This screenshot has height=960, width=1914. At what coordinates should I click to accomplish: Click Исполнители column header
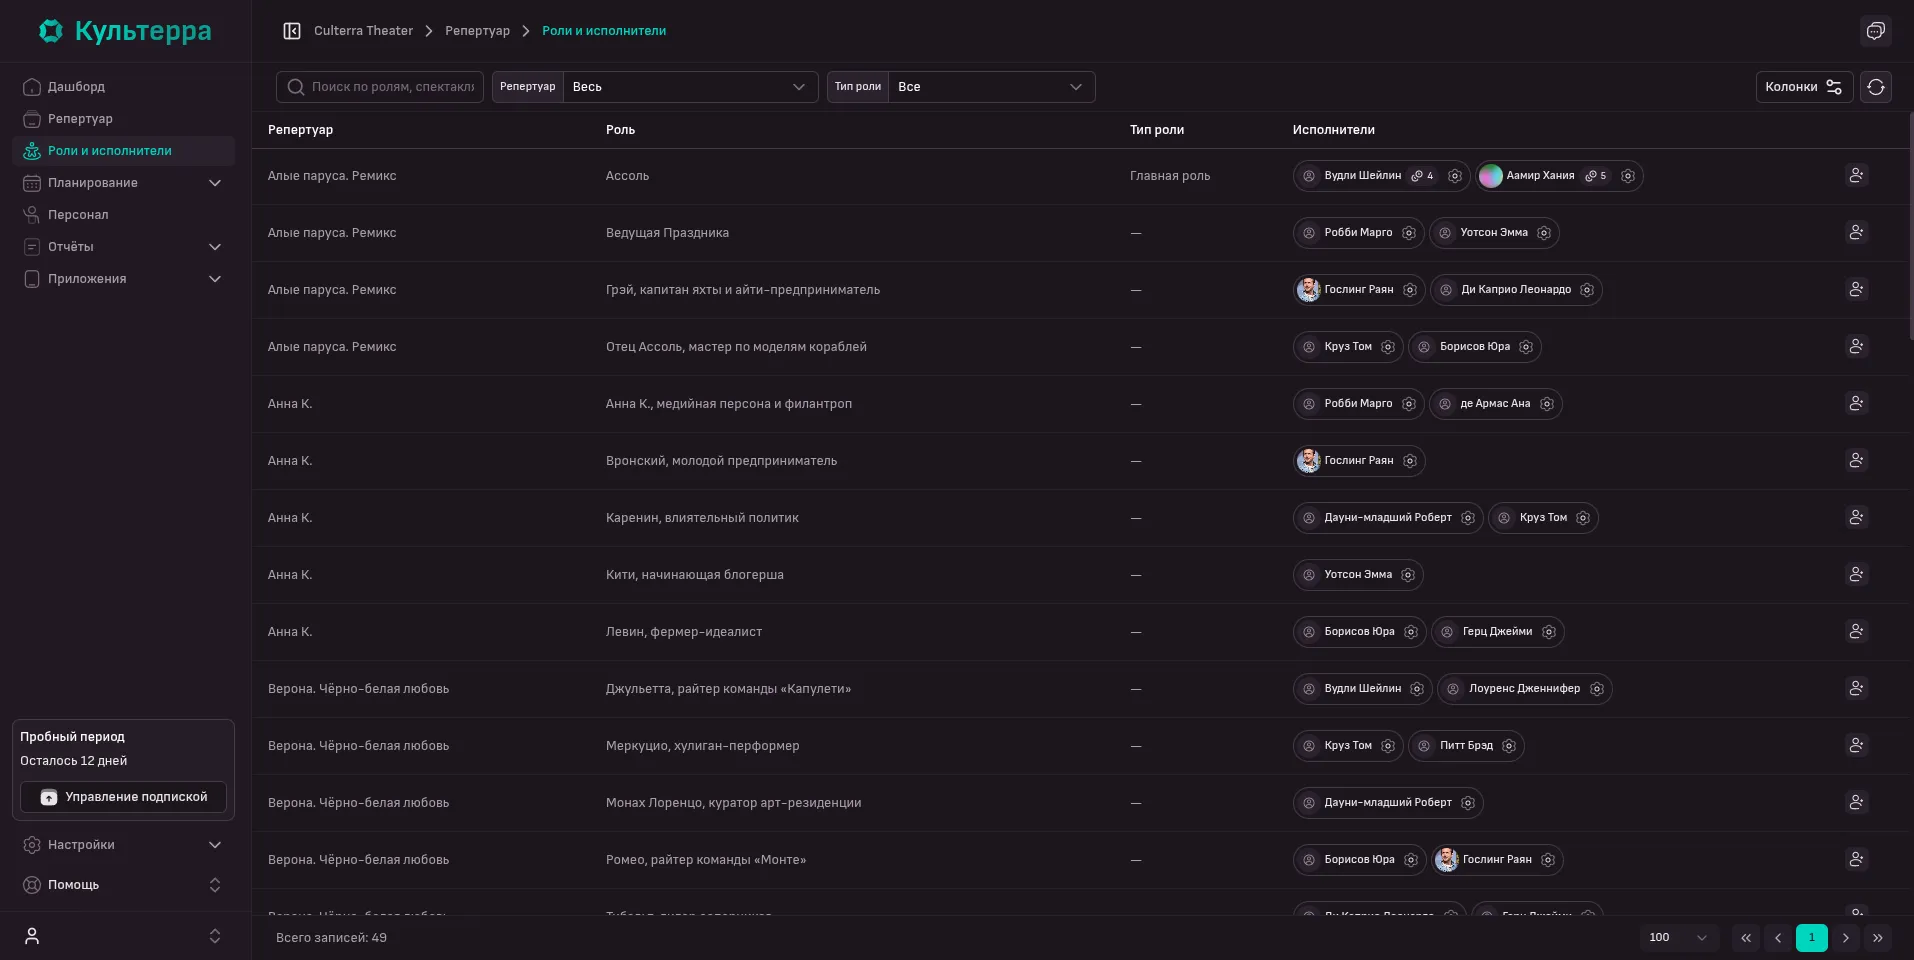click(x=1333, y=130)
